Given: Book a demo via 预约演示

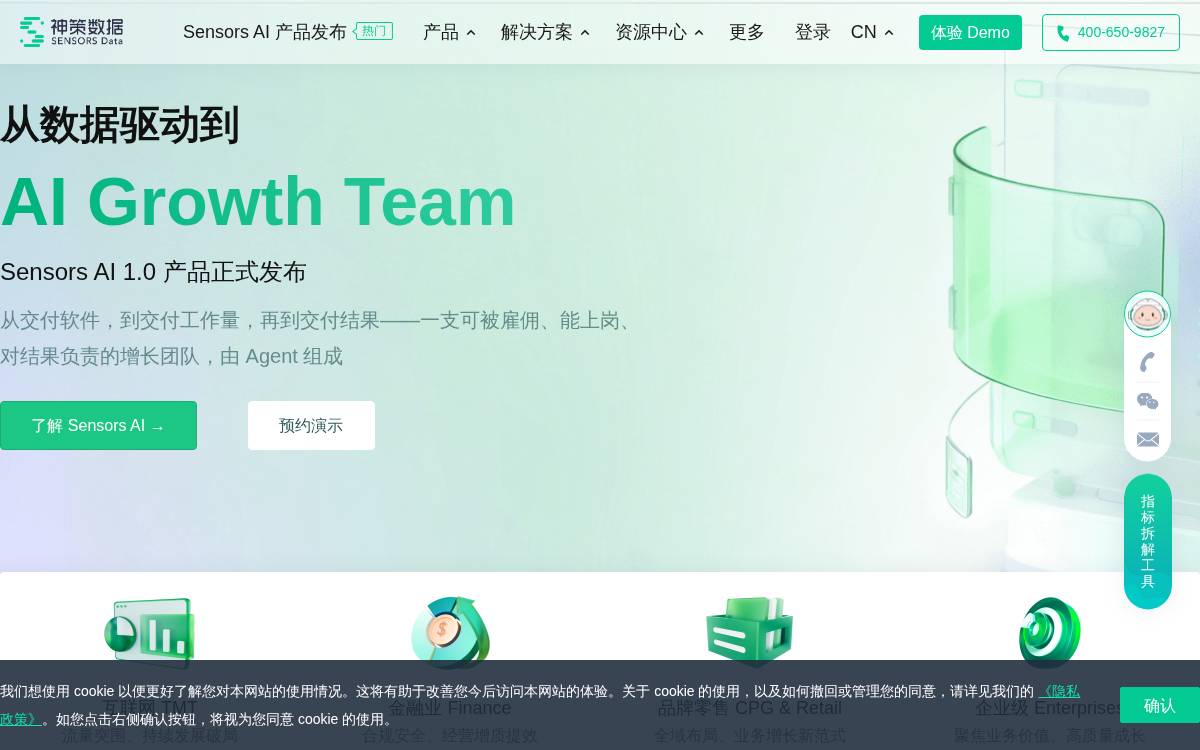Looking at the screenshot, I should 311,425.
